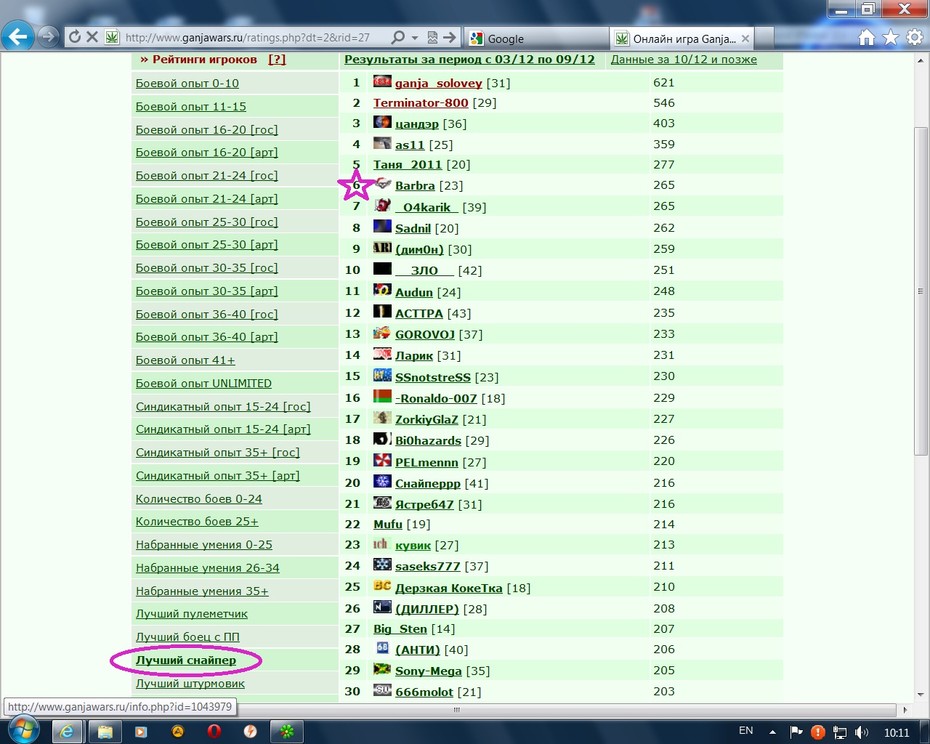
Task: Open Синдикатный опыт 35+ [гос] rating
Action: 217,452
